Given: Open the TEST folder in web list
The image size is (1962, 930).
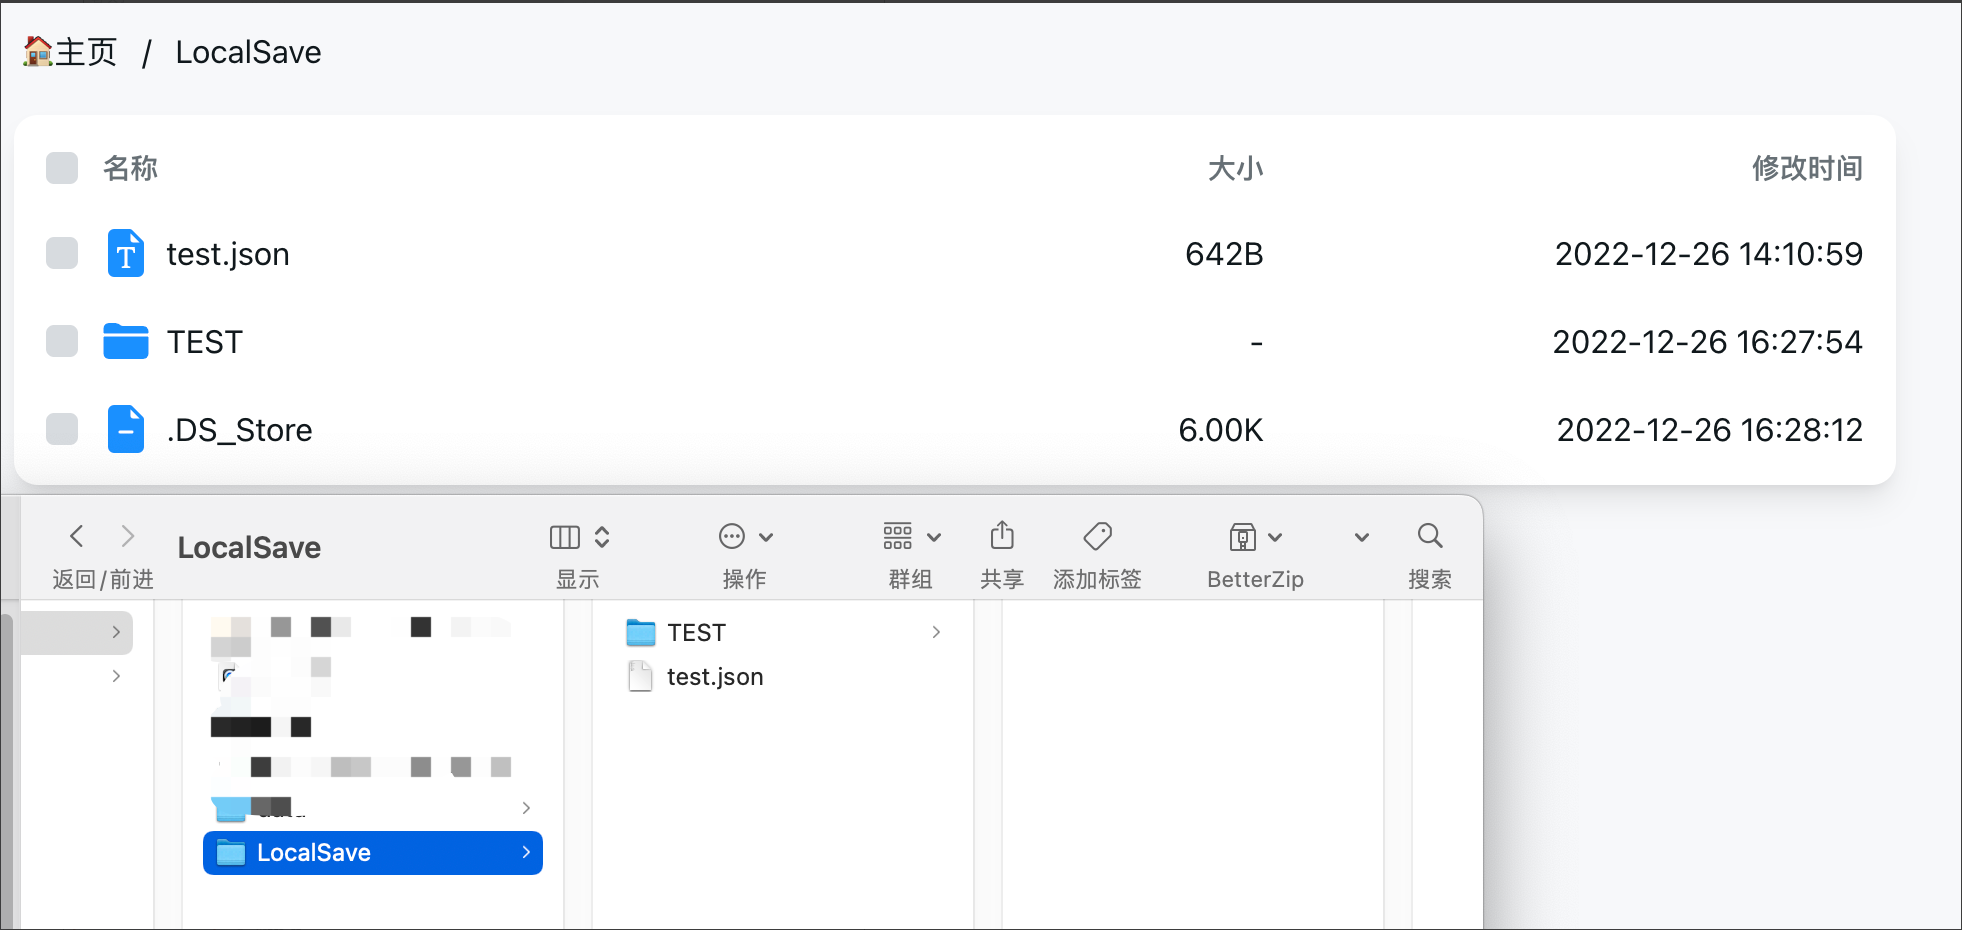Looking at the screenshot, I should coord(205,342).
